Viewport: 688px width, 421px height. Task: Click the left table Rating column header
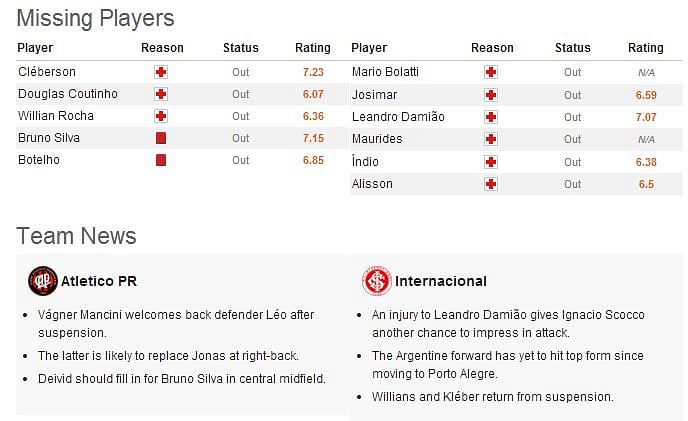click(312, 47)
